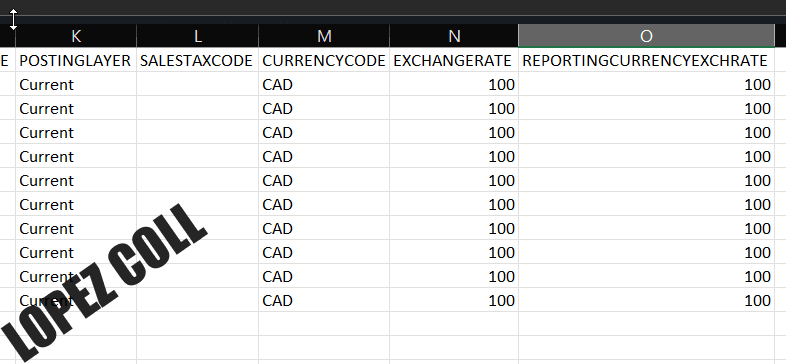Select the last 100 value in EXCHANGERATE column
Screen dimensions: 786x364
click(454, 300)
